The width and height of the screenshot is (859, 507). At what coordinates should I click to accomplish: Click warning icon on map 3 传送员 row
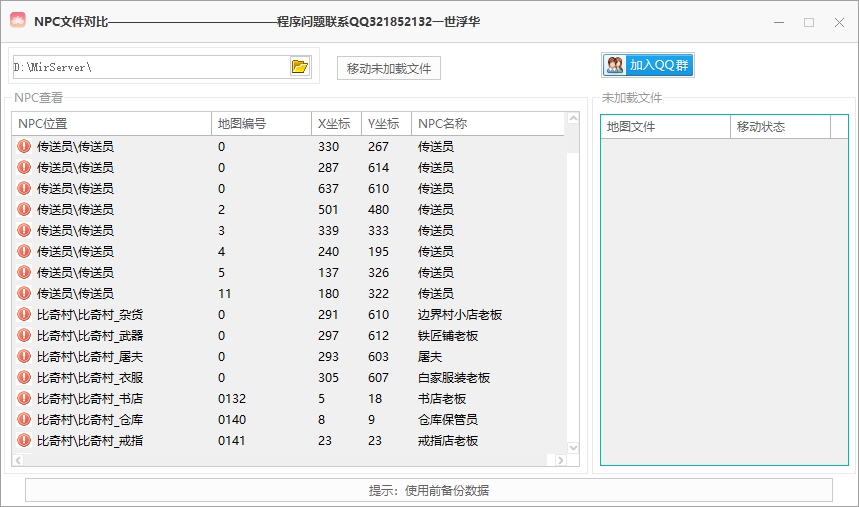pos(24,230)
